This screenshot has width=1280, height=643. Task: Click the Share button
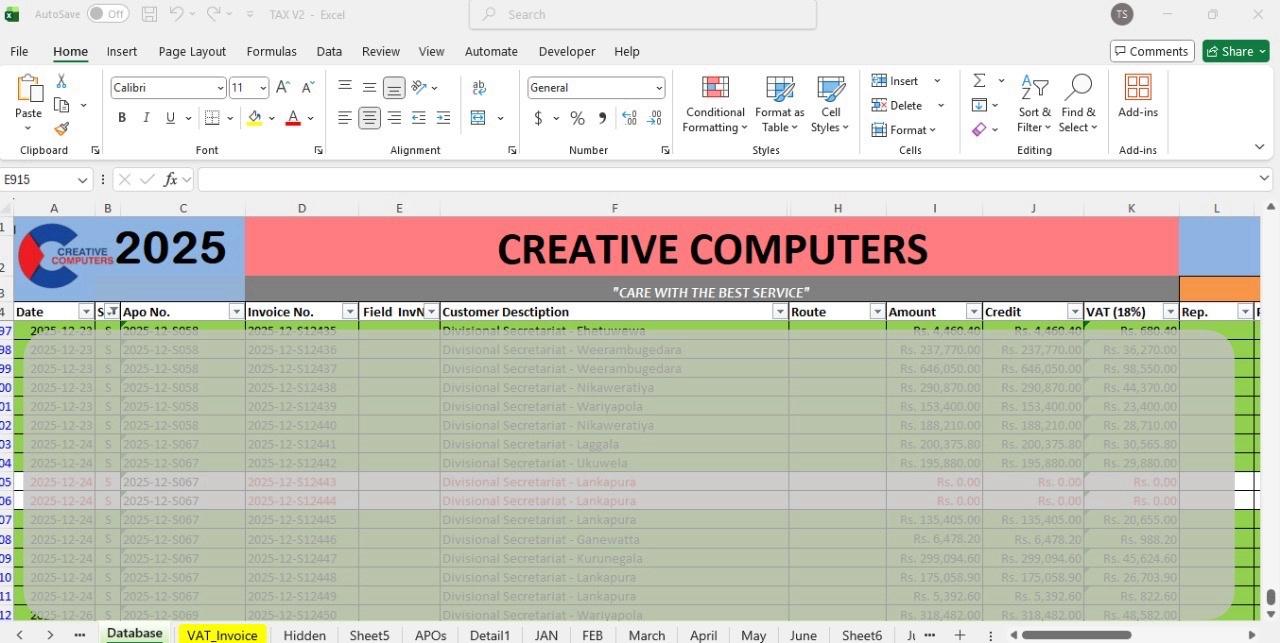(1236, 51)
